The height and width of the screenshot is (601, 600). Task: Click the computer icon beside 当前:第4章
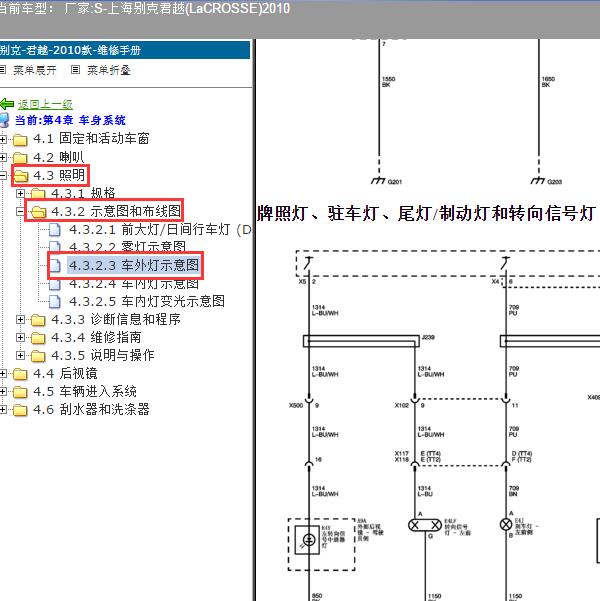tap(4, 120)
